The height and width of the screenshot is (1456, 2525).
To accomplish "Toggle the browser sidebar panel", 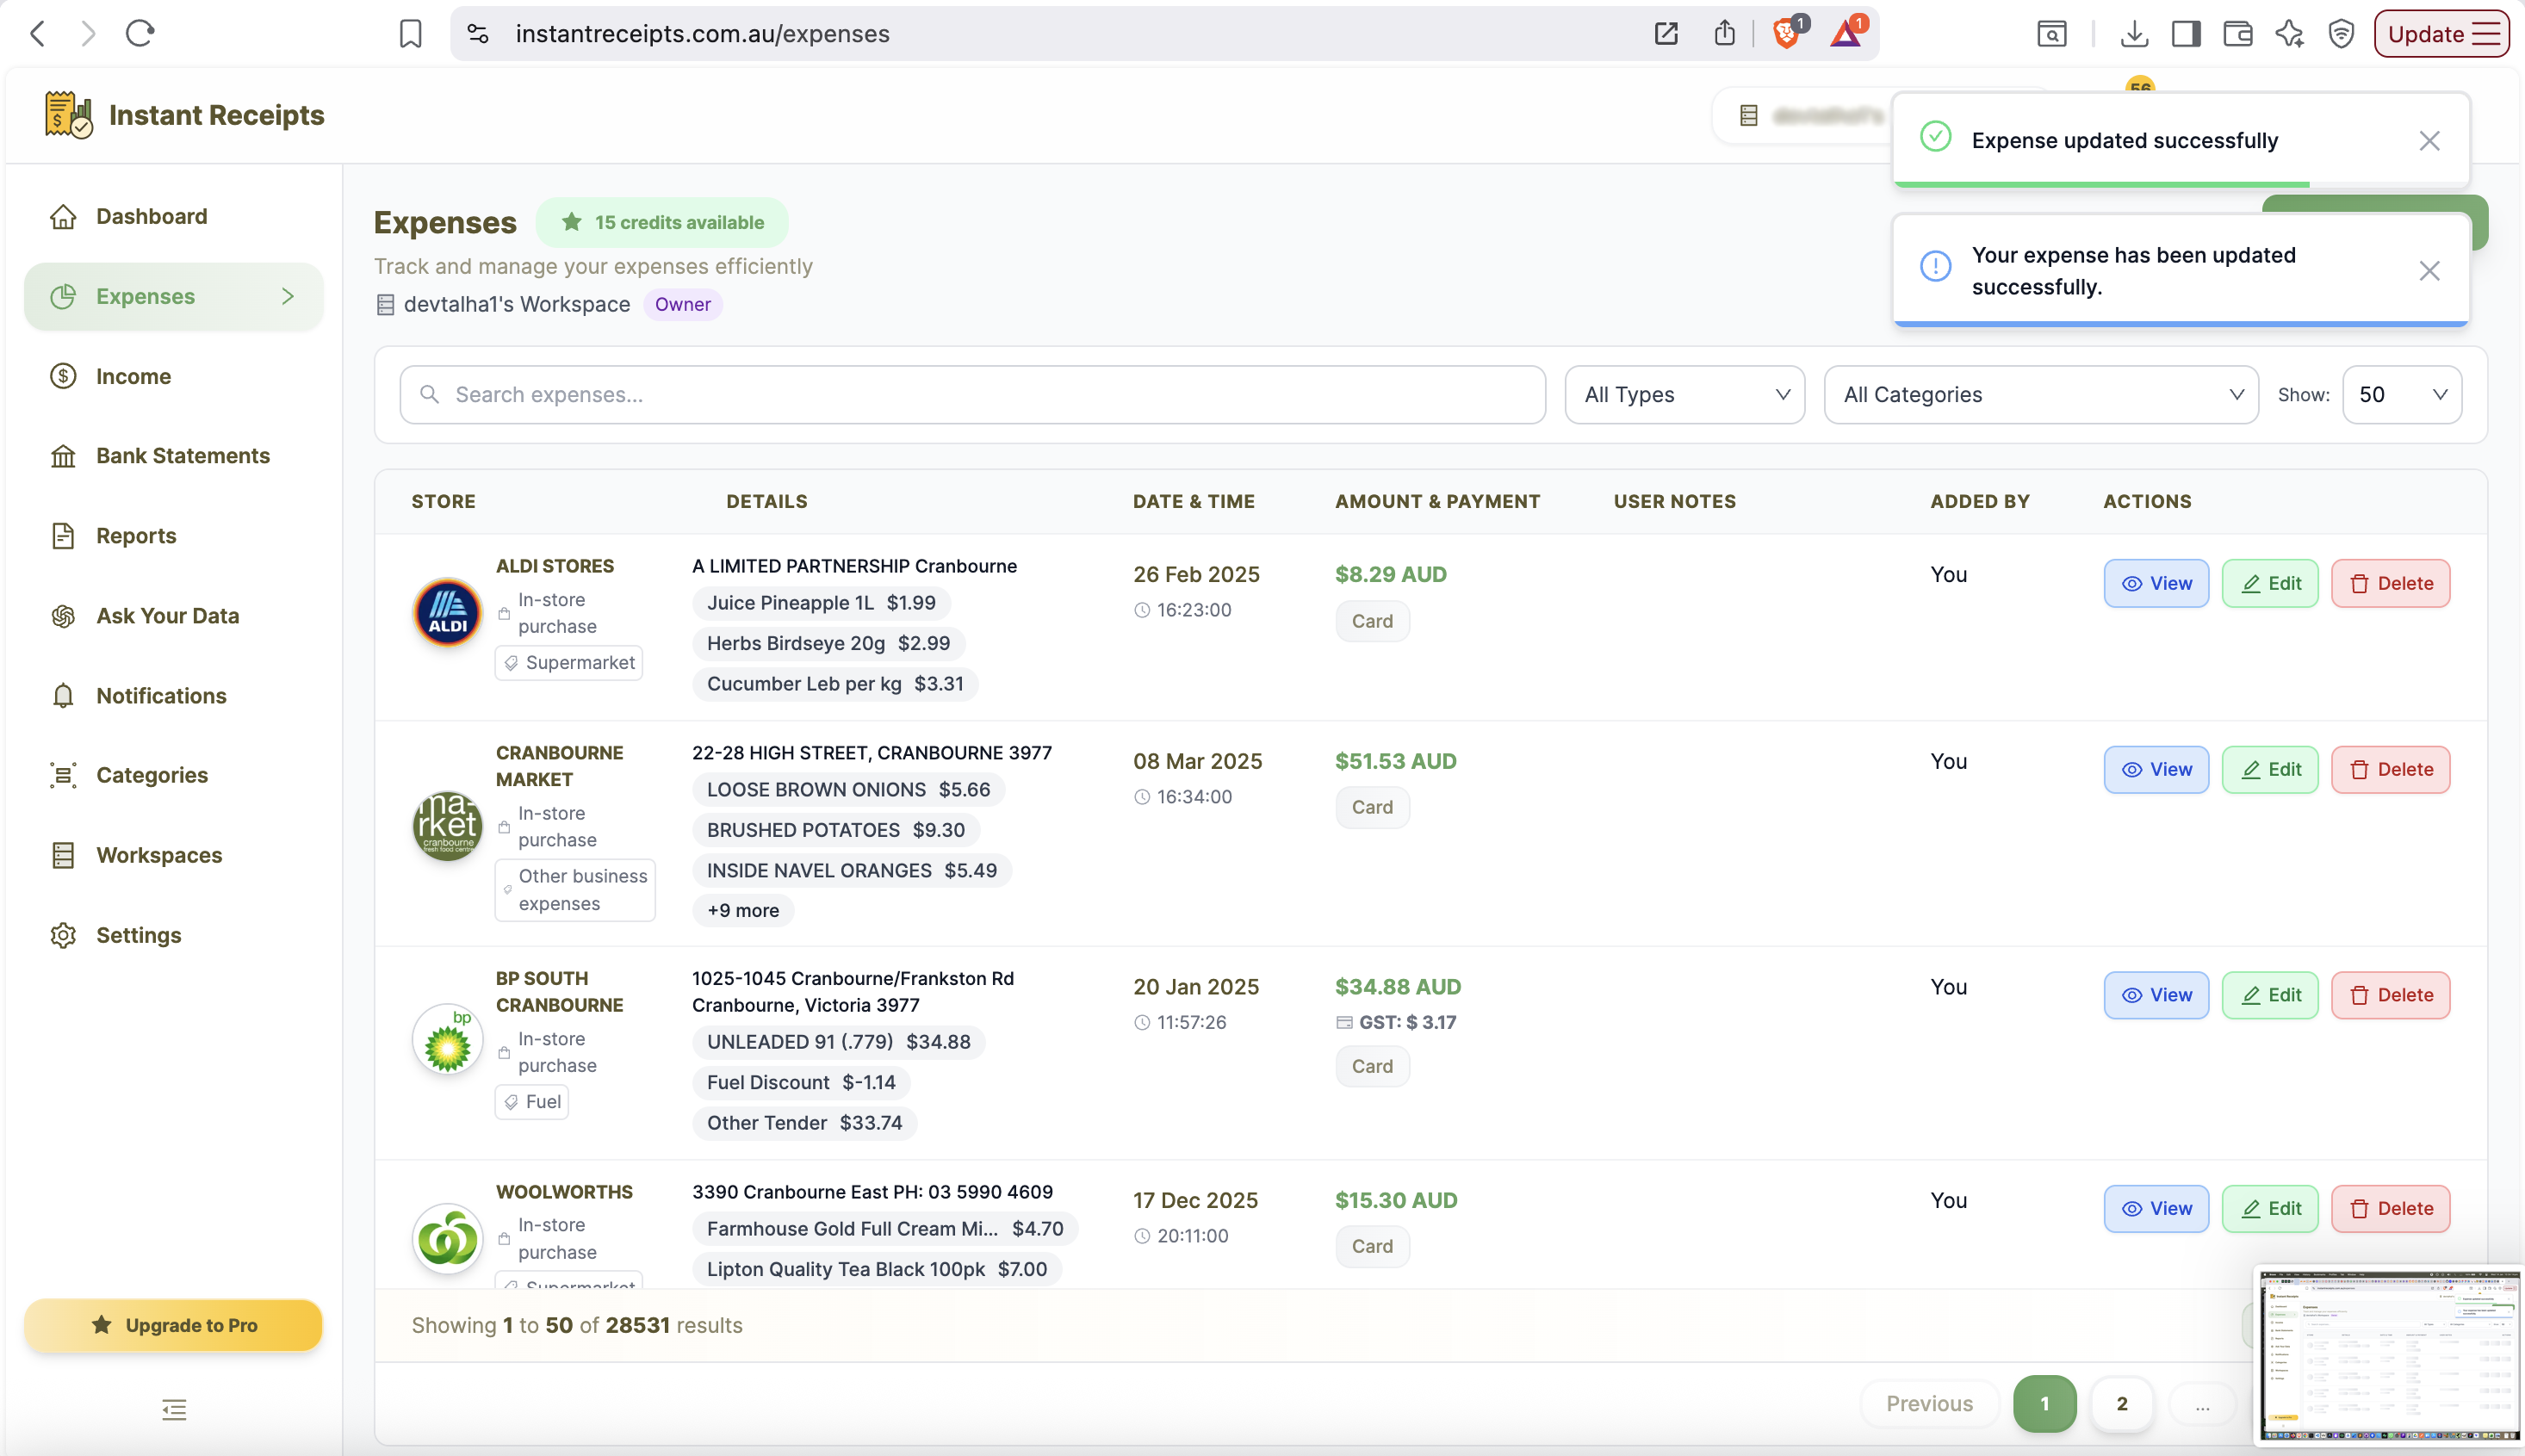I will 2186,33.
